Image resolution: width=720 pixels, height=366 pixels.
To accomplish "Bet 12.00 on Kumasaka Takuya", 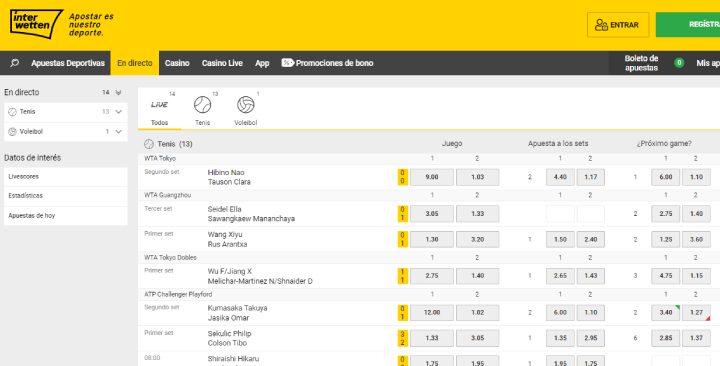I will coord(432,313).
